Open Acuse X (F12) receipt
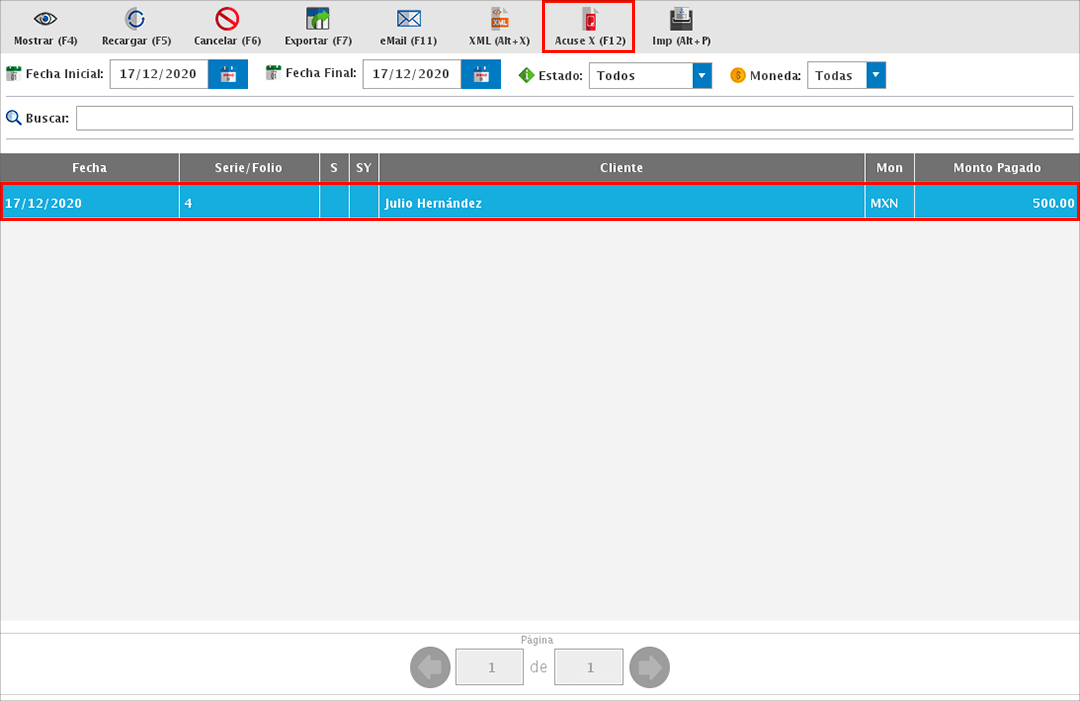 [589, 21]
